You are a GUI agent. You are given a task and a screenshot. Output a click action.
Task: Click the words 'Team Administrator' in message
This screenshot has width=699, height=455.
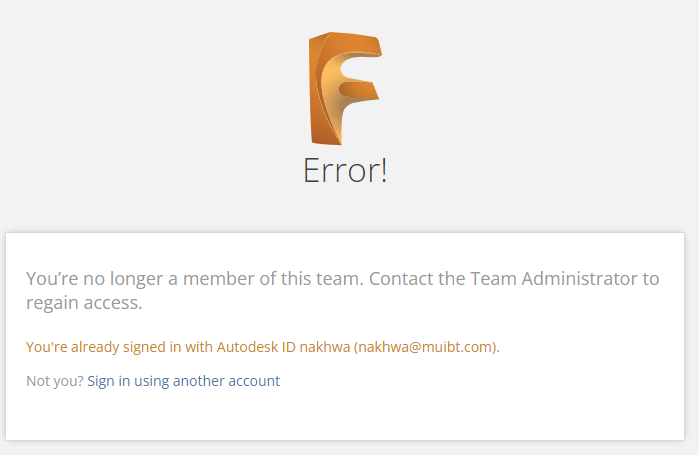554,279
